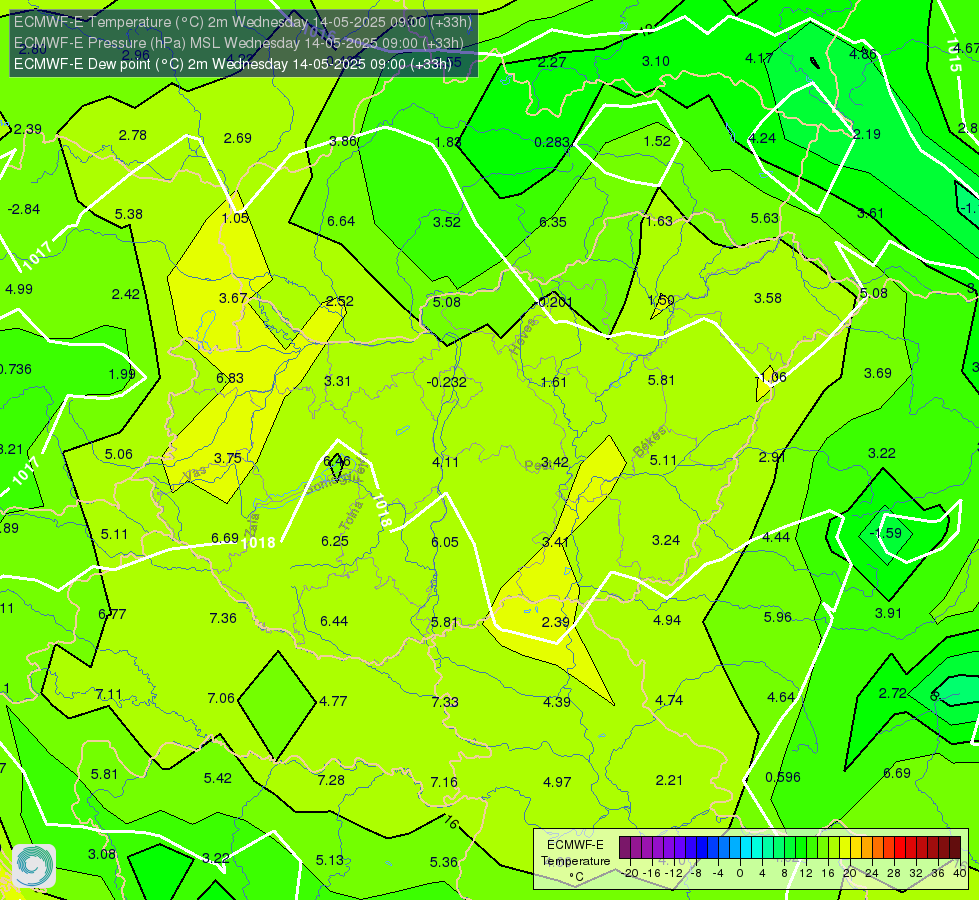Click the dew point value 7.33
This screenshot has width=979, height=900.
[x=445, y=702]
